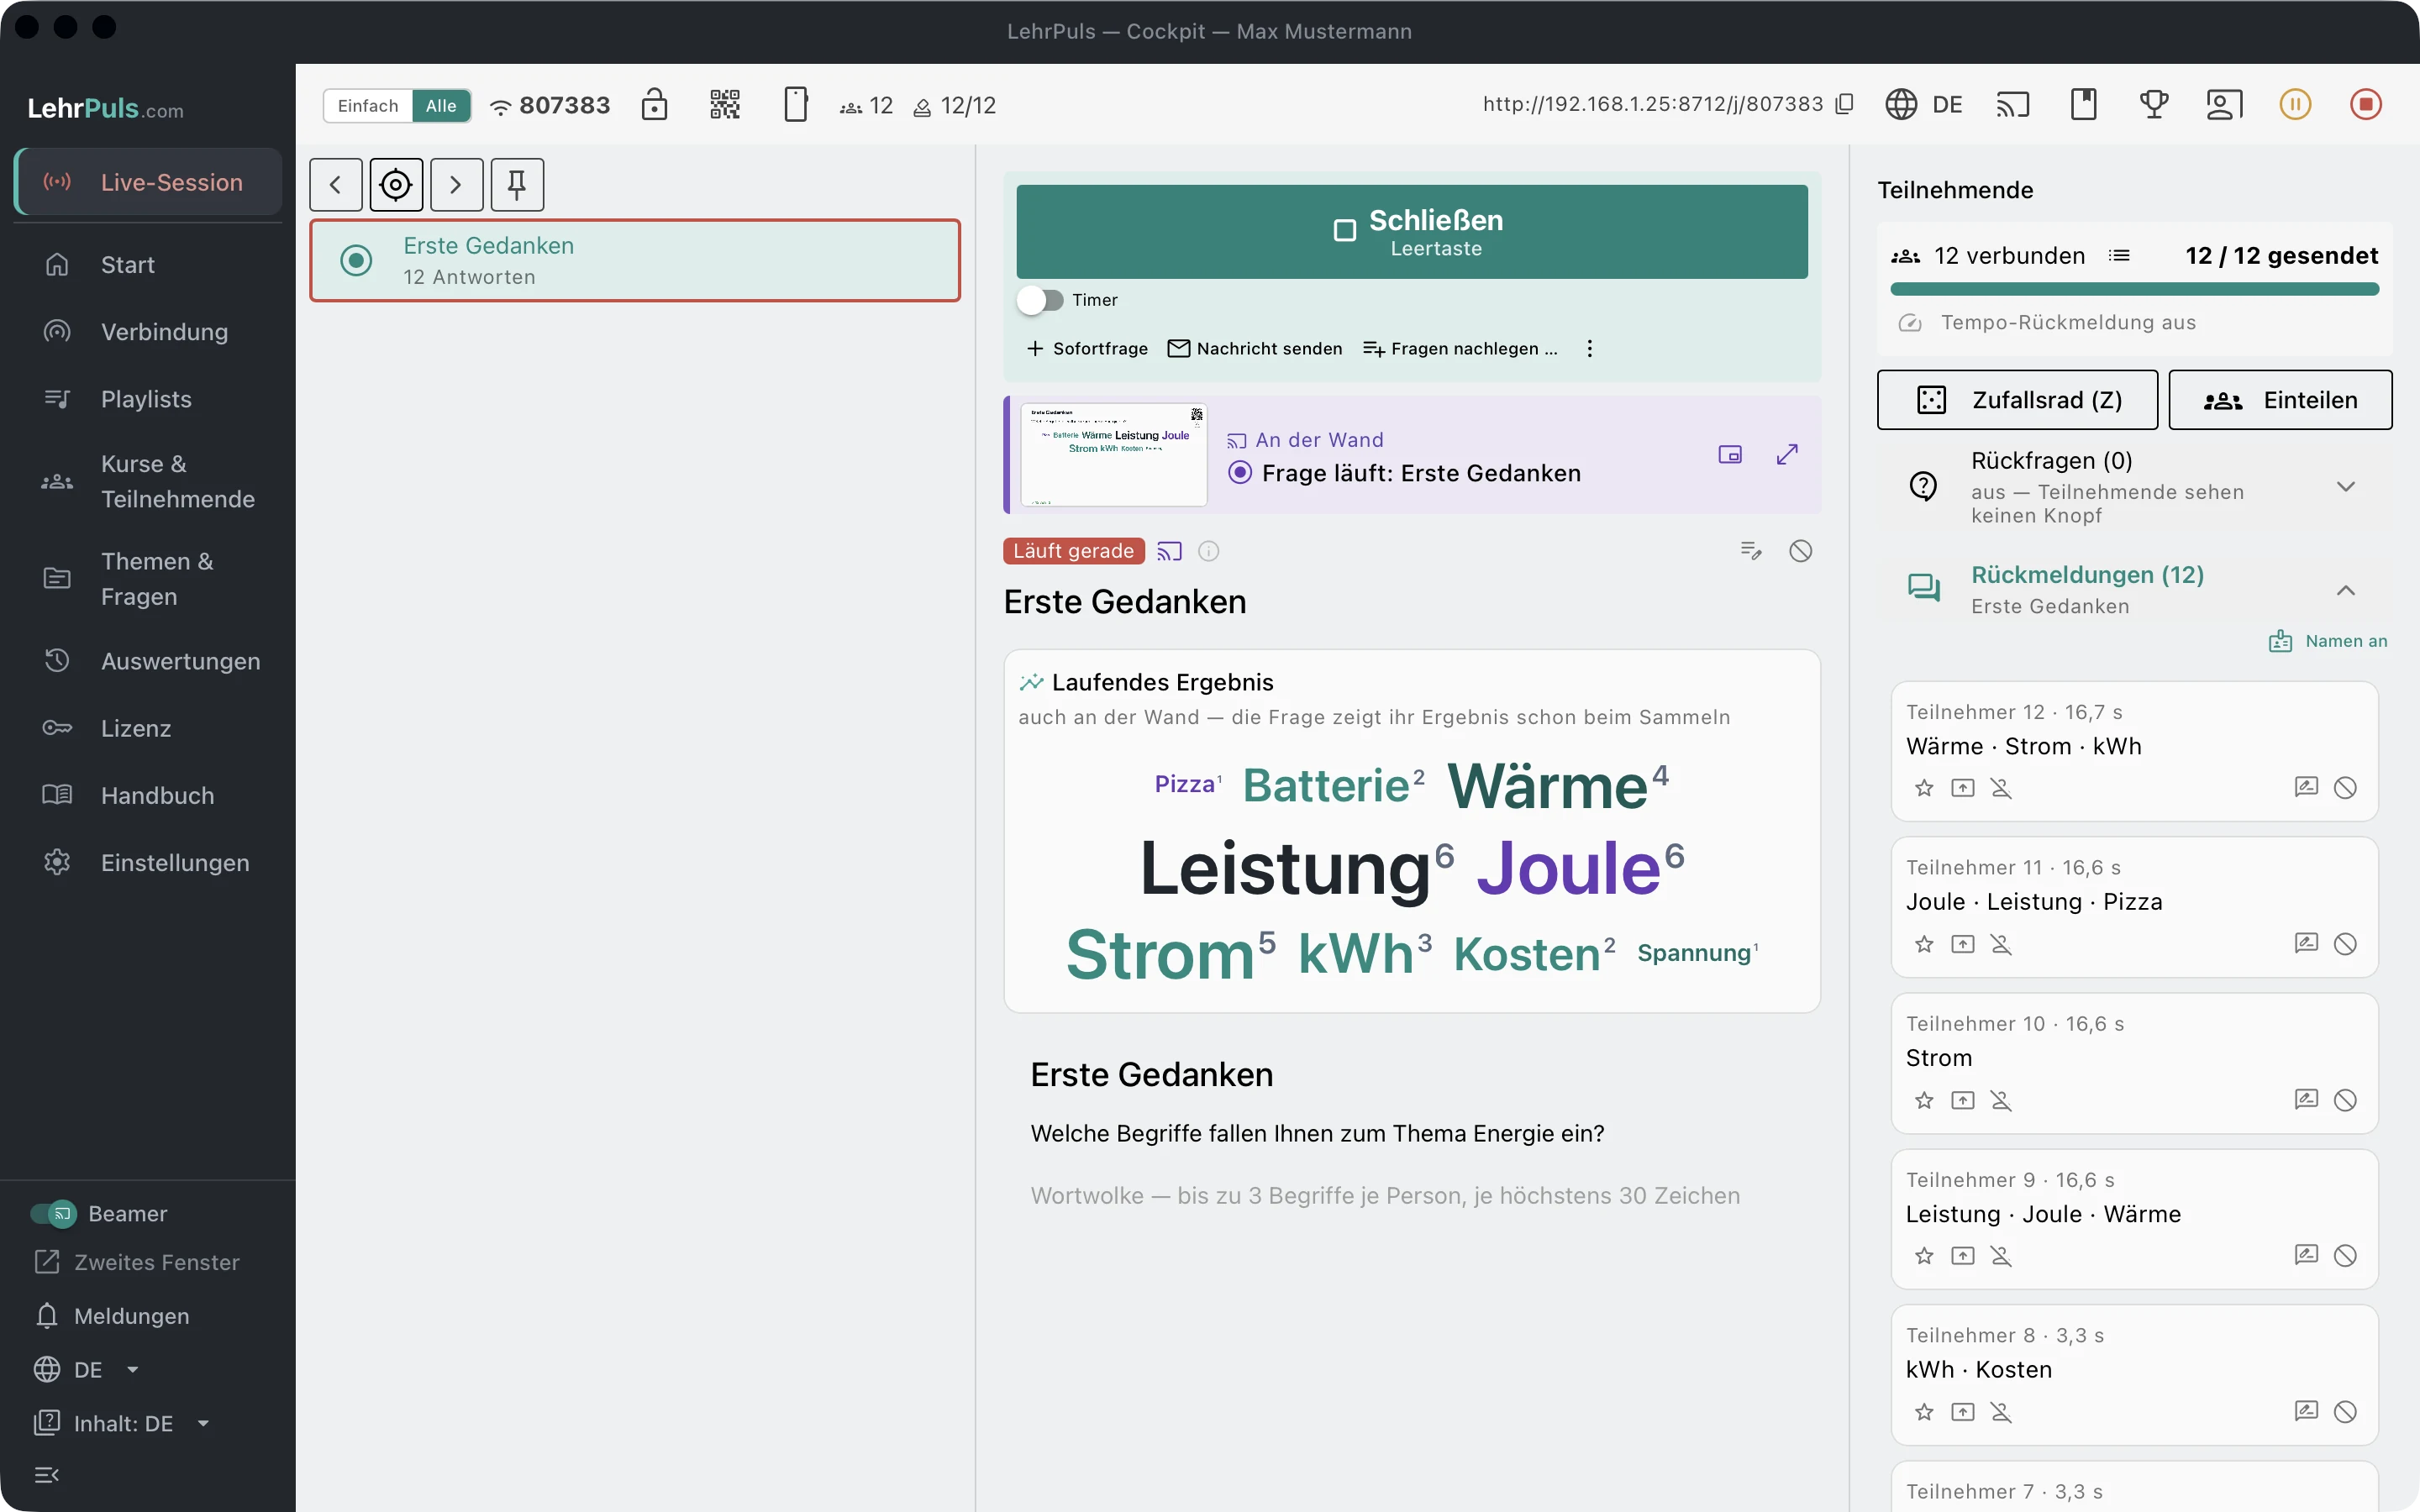This screenshot has width=2420, height=1512.
Task: Open the An der Wand thumbnail preview
Action: 1114,455
